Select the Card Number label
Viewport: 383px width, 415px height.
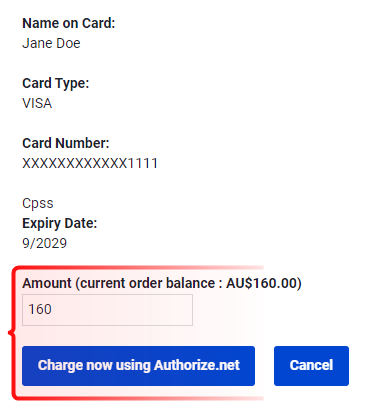66,143
